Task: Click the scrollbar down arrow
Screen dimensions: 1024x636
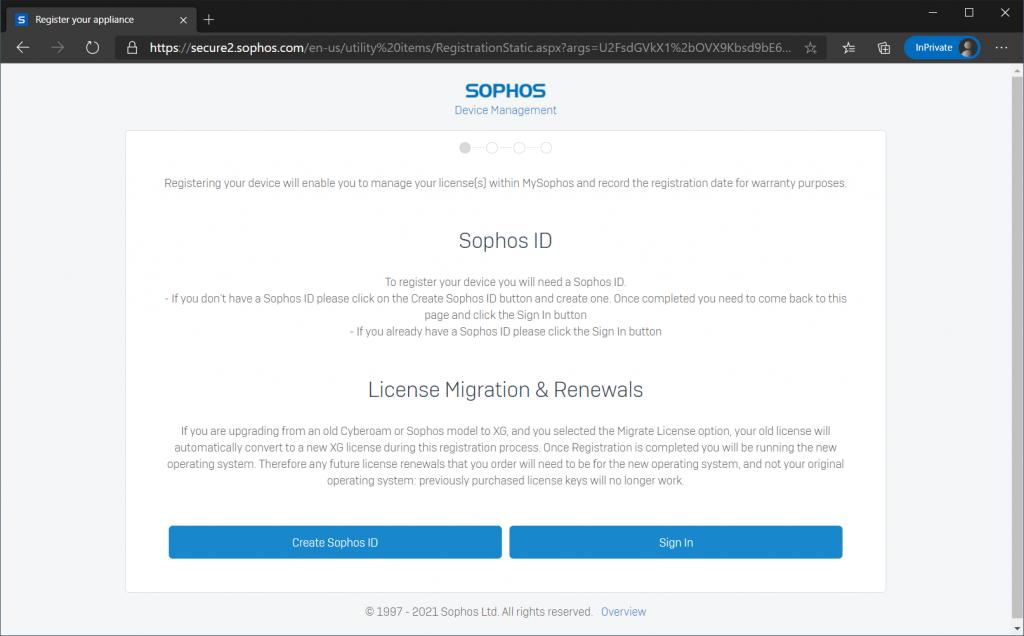Action: coord(1017,628)
